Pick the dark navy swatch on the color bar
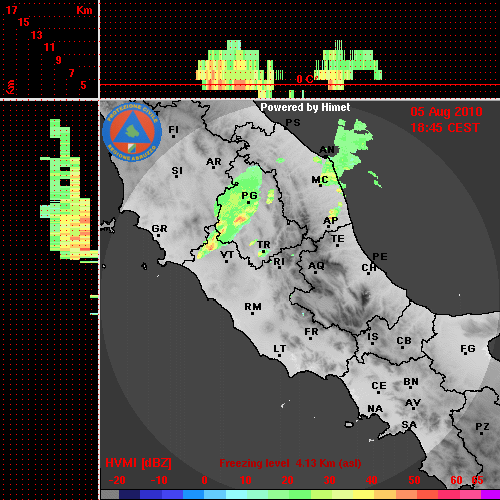The image size is (500, 500). pos(129,495)
